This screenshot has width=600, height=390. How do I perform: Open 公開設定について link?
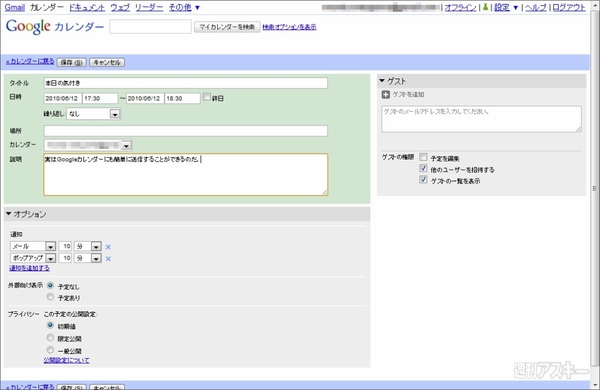(67, 360)
